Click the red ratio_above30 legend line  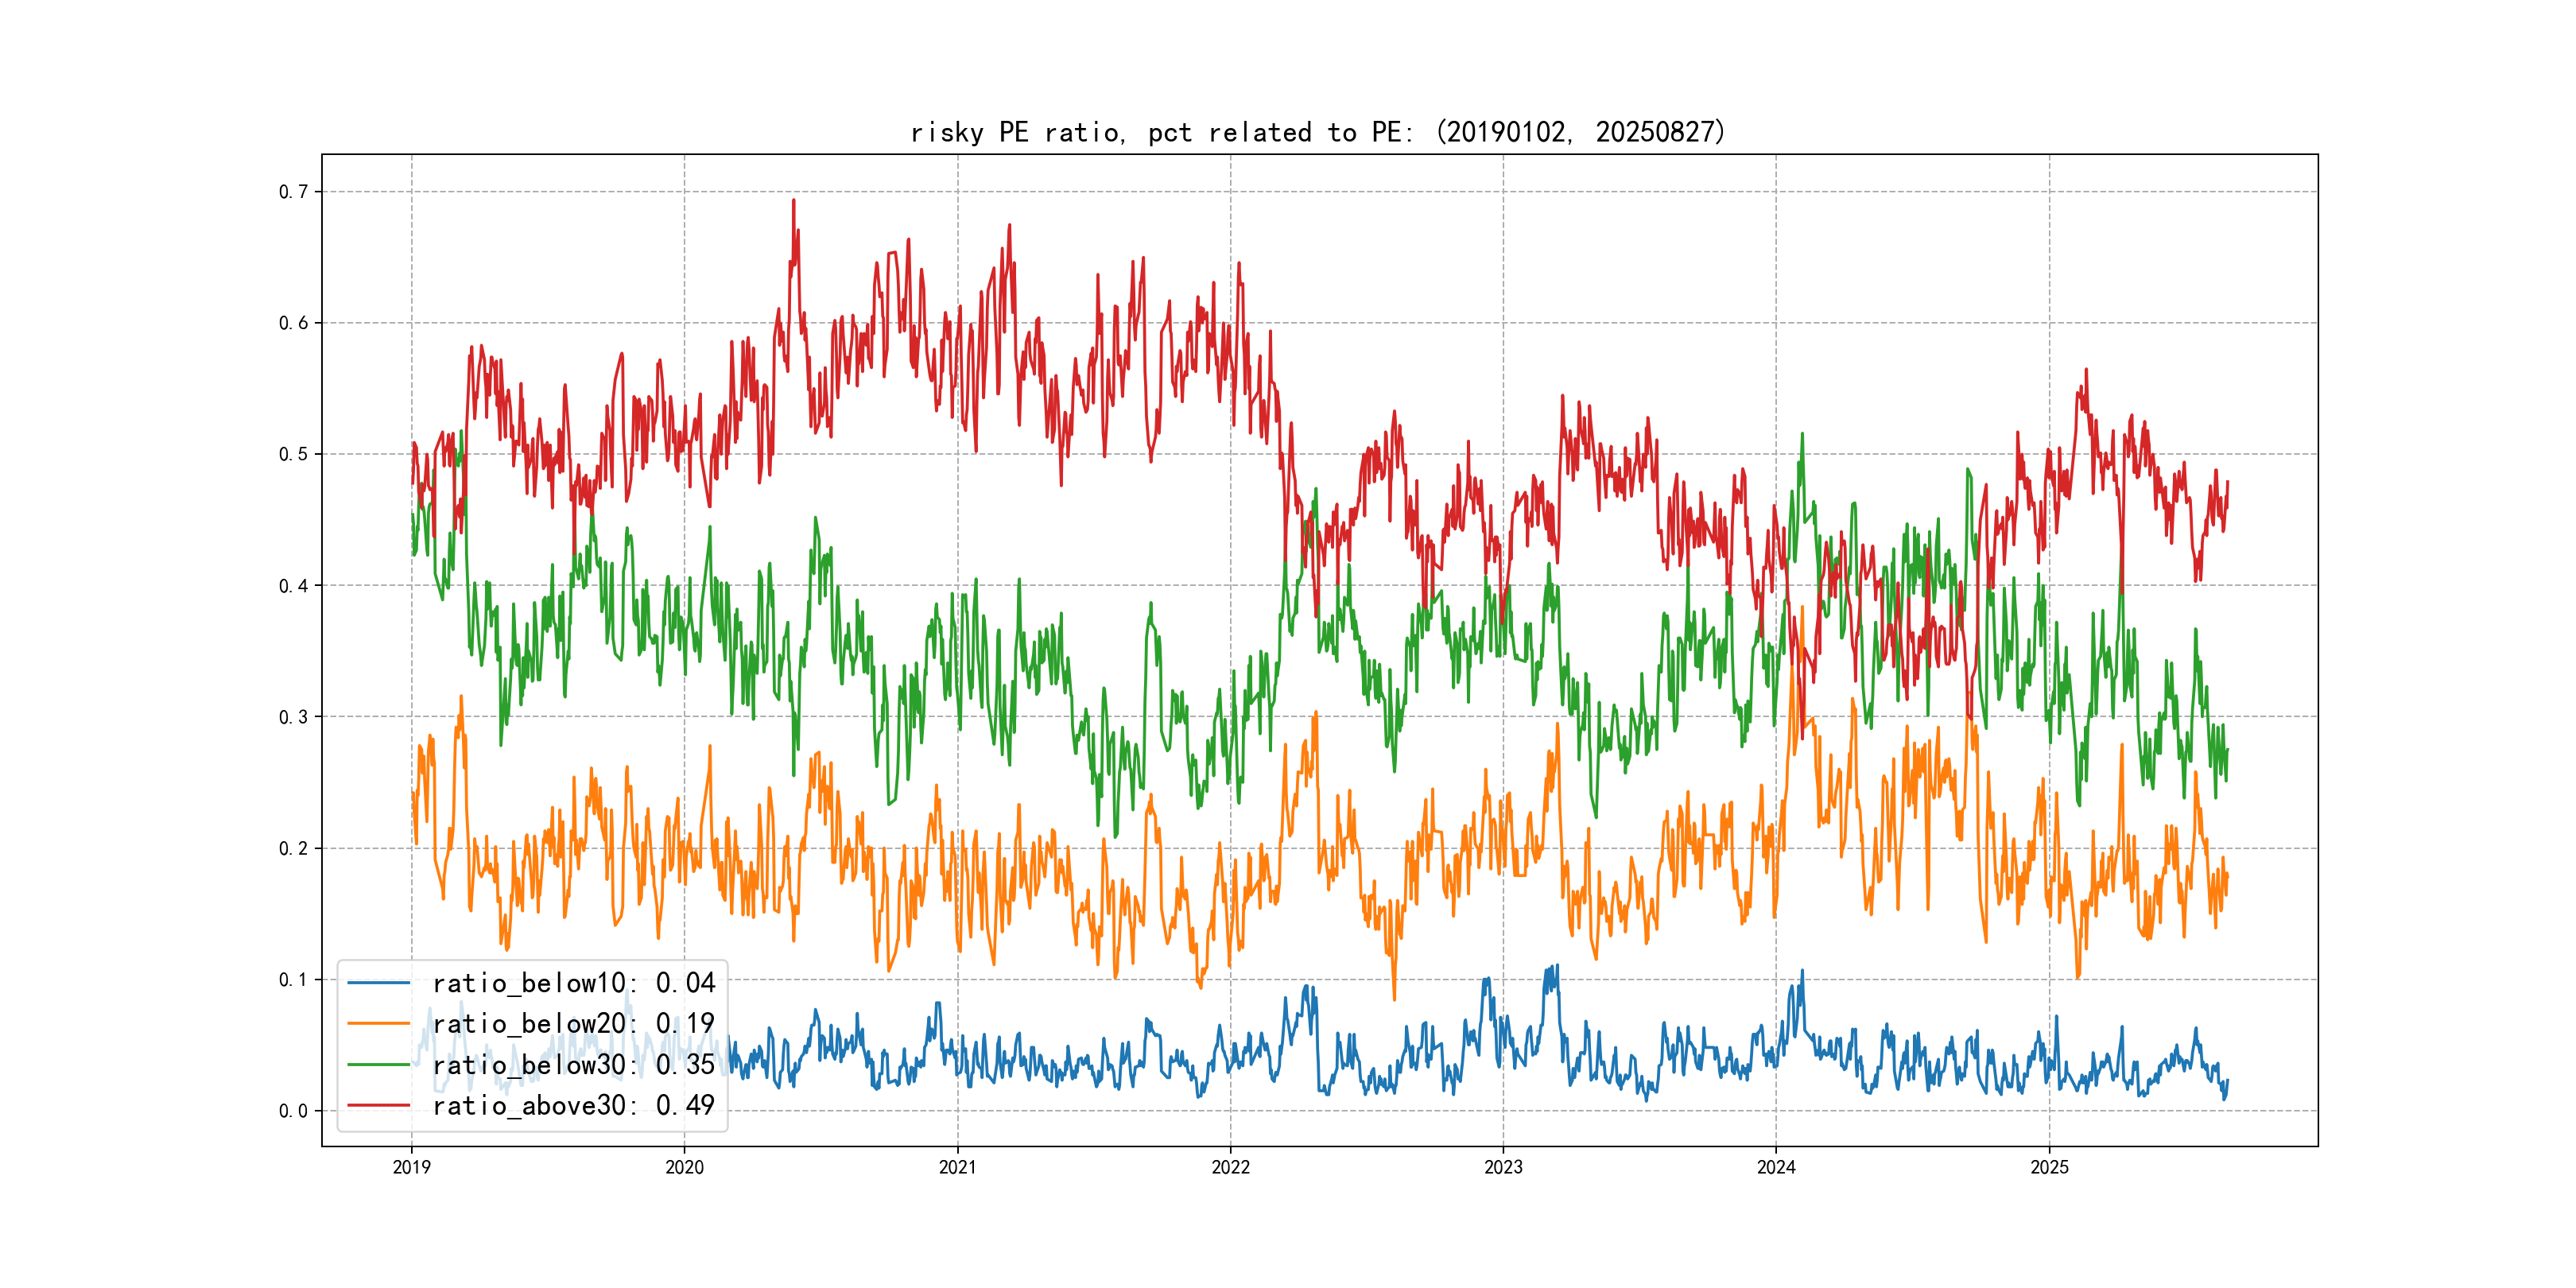coord(378,1105)
